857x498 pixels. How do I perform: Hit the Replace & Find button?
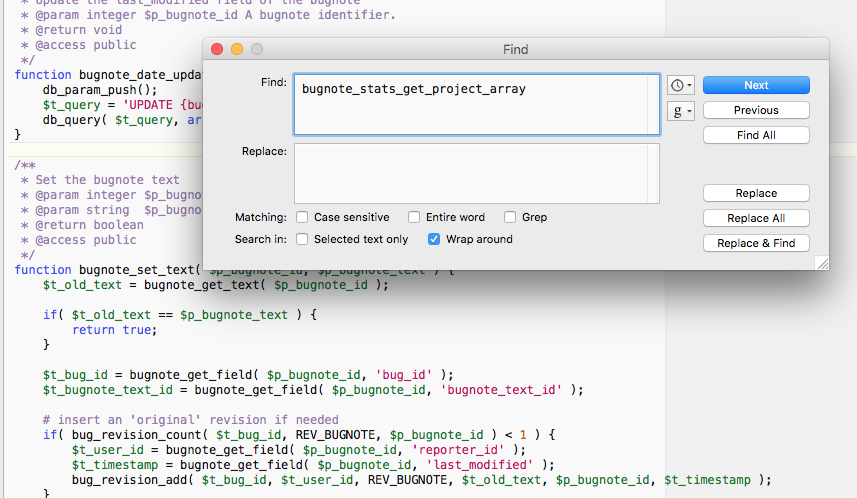click(756, 243)
